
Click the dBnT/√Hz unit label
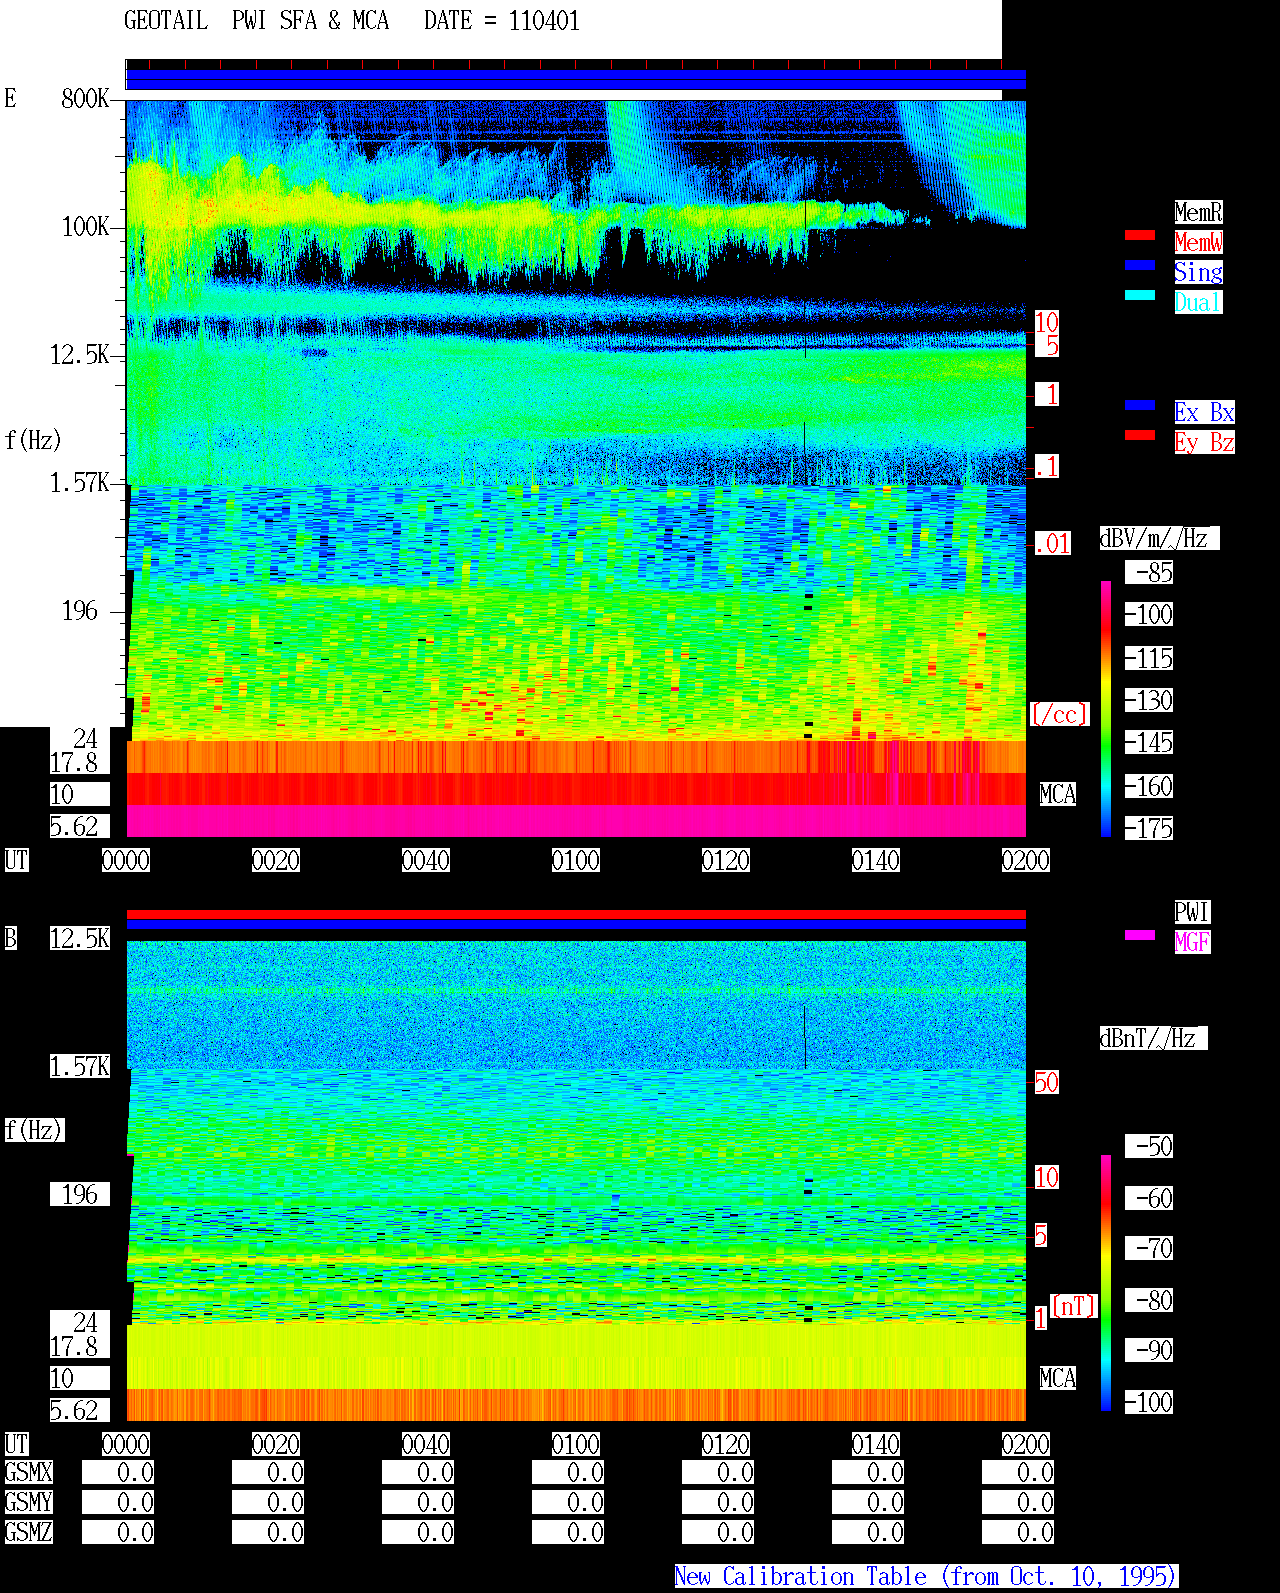(x=1153, y=1038)
